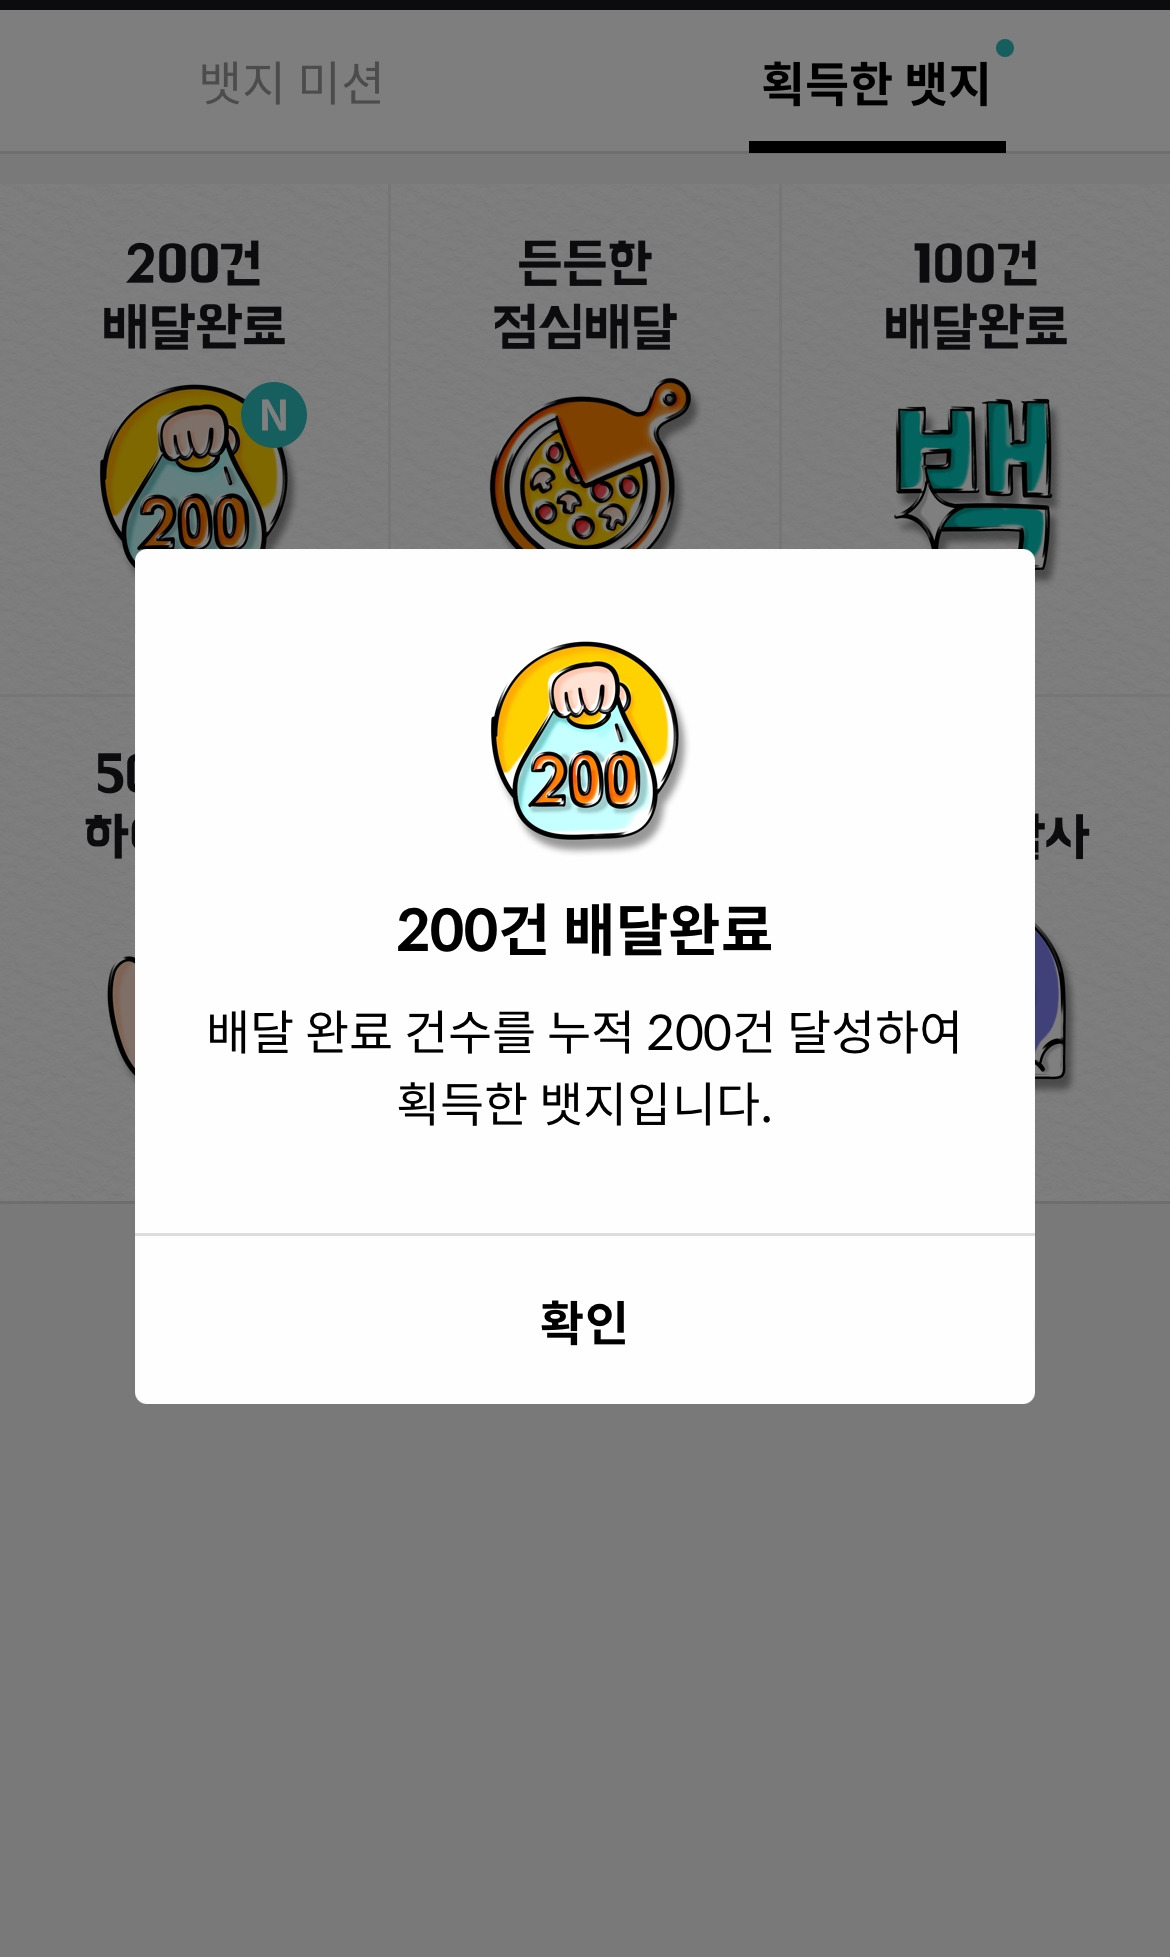
Task: Tap the 100건 배달완료 label text
Action: (976, 294)
